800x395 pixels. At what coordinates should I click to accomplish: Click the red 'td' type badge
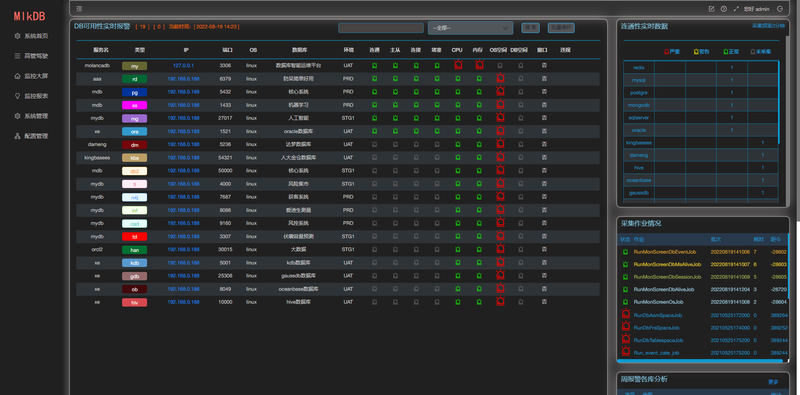[x=135, y=237]
